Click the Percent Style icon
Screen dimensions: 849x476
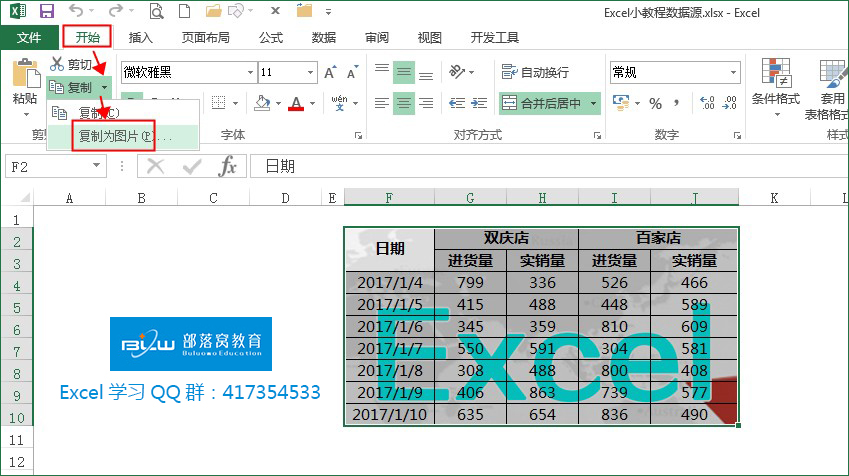coord(655,103)
